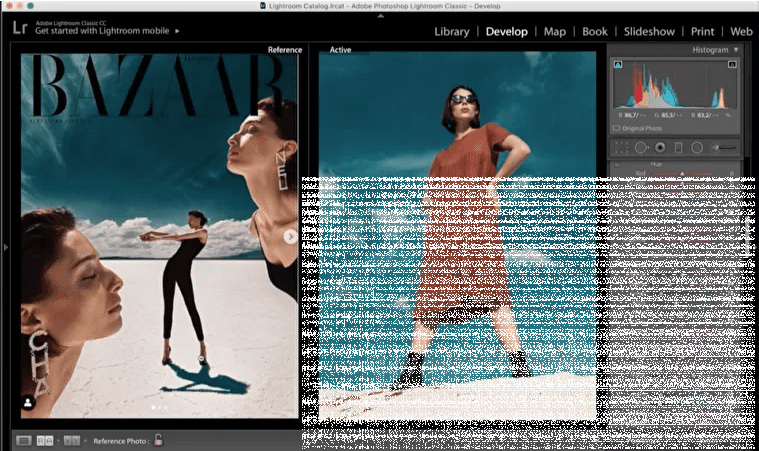The image size is (759, 451).
Task: Activate the Red Eye Correction tool
Action: (x=660, y=148)
